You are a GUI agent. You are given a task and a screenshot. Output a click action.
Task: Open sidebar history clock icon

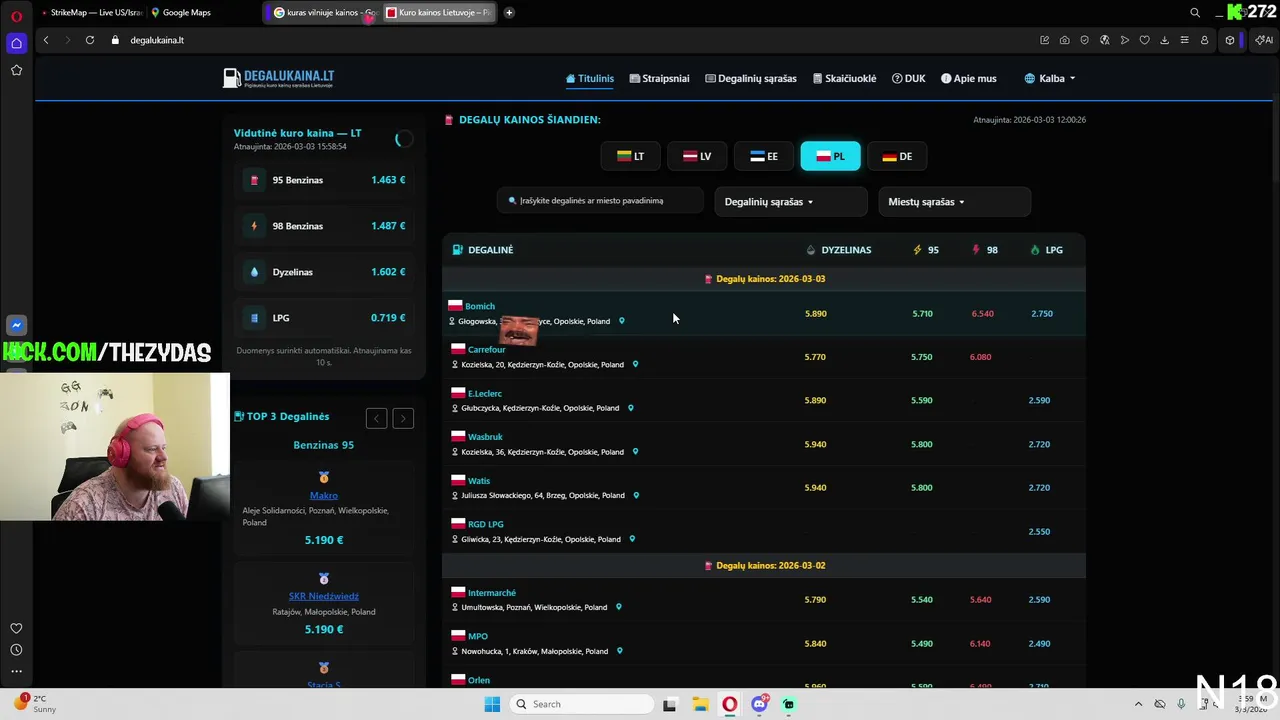coord(16,650)
